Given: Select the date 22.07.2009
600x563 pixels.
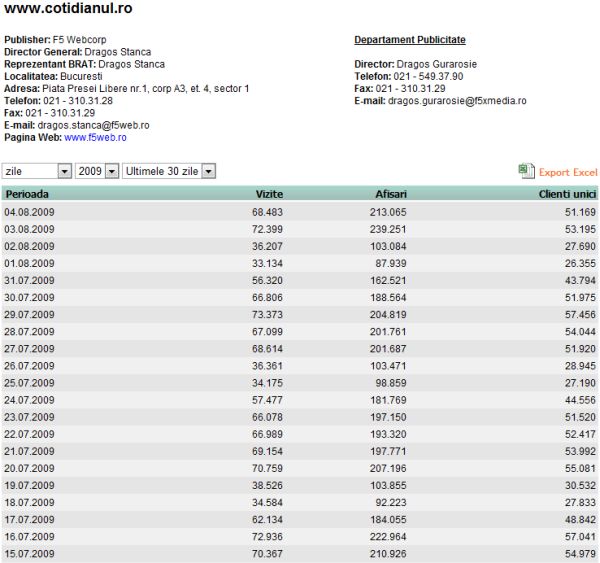Looking at the screenshot, I should (x=29, y=434).
